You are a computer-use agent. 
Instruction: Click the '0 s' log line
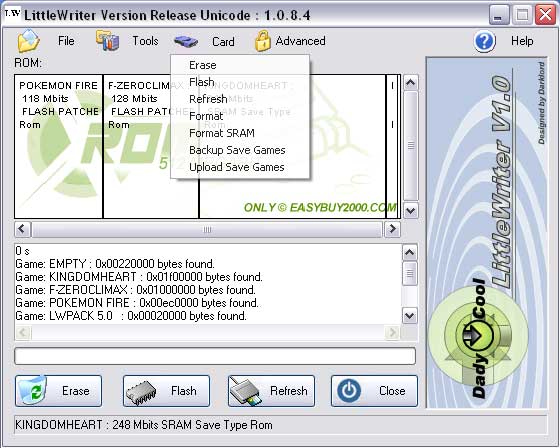[x=22, y=251]
